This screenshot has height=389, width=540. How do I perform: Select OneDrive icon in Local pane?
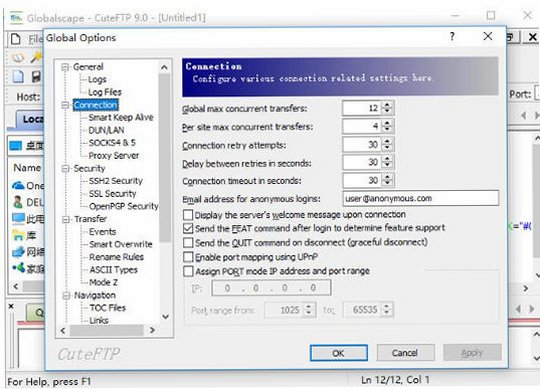pyautogui.click(x=18, y=186)
